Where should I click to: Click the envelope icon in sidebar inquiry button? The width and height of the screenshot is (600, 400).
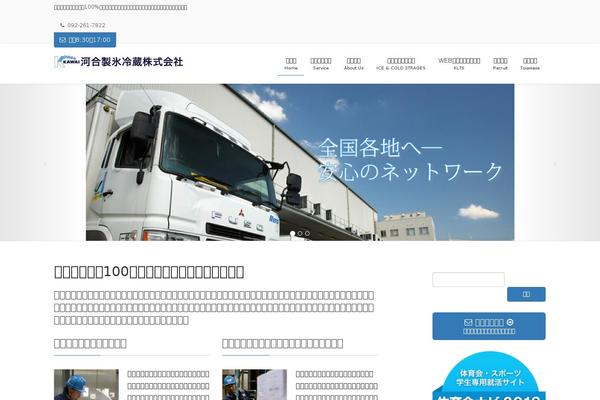468,323
